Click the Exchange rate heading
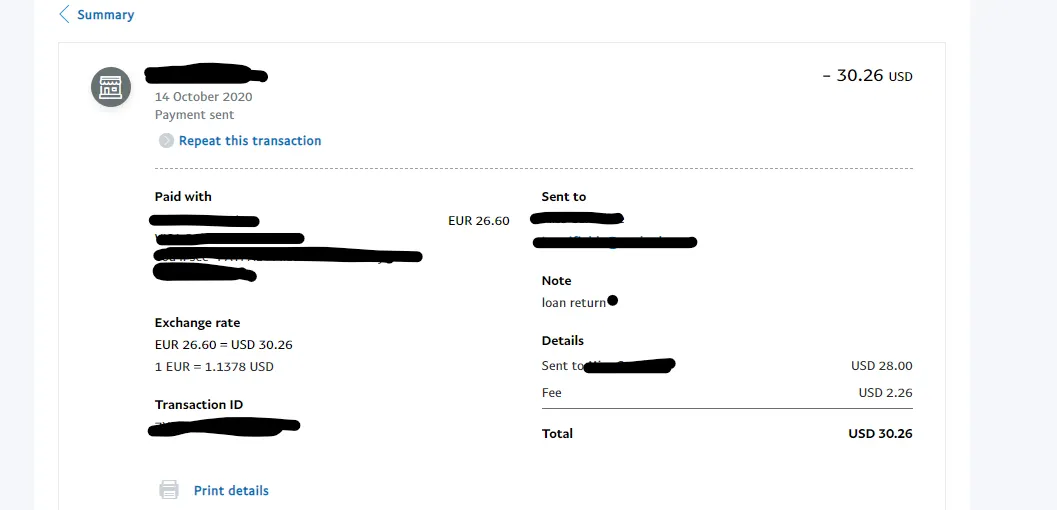 (x=197, y=323)
